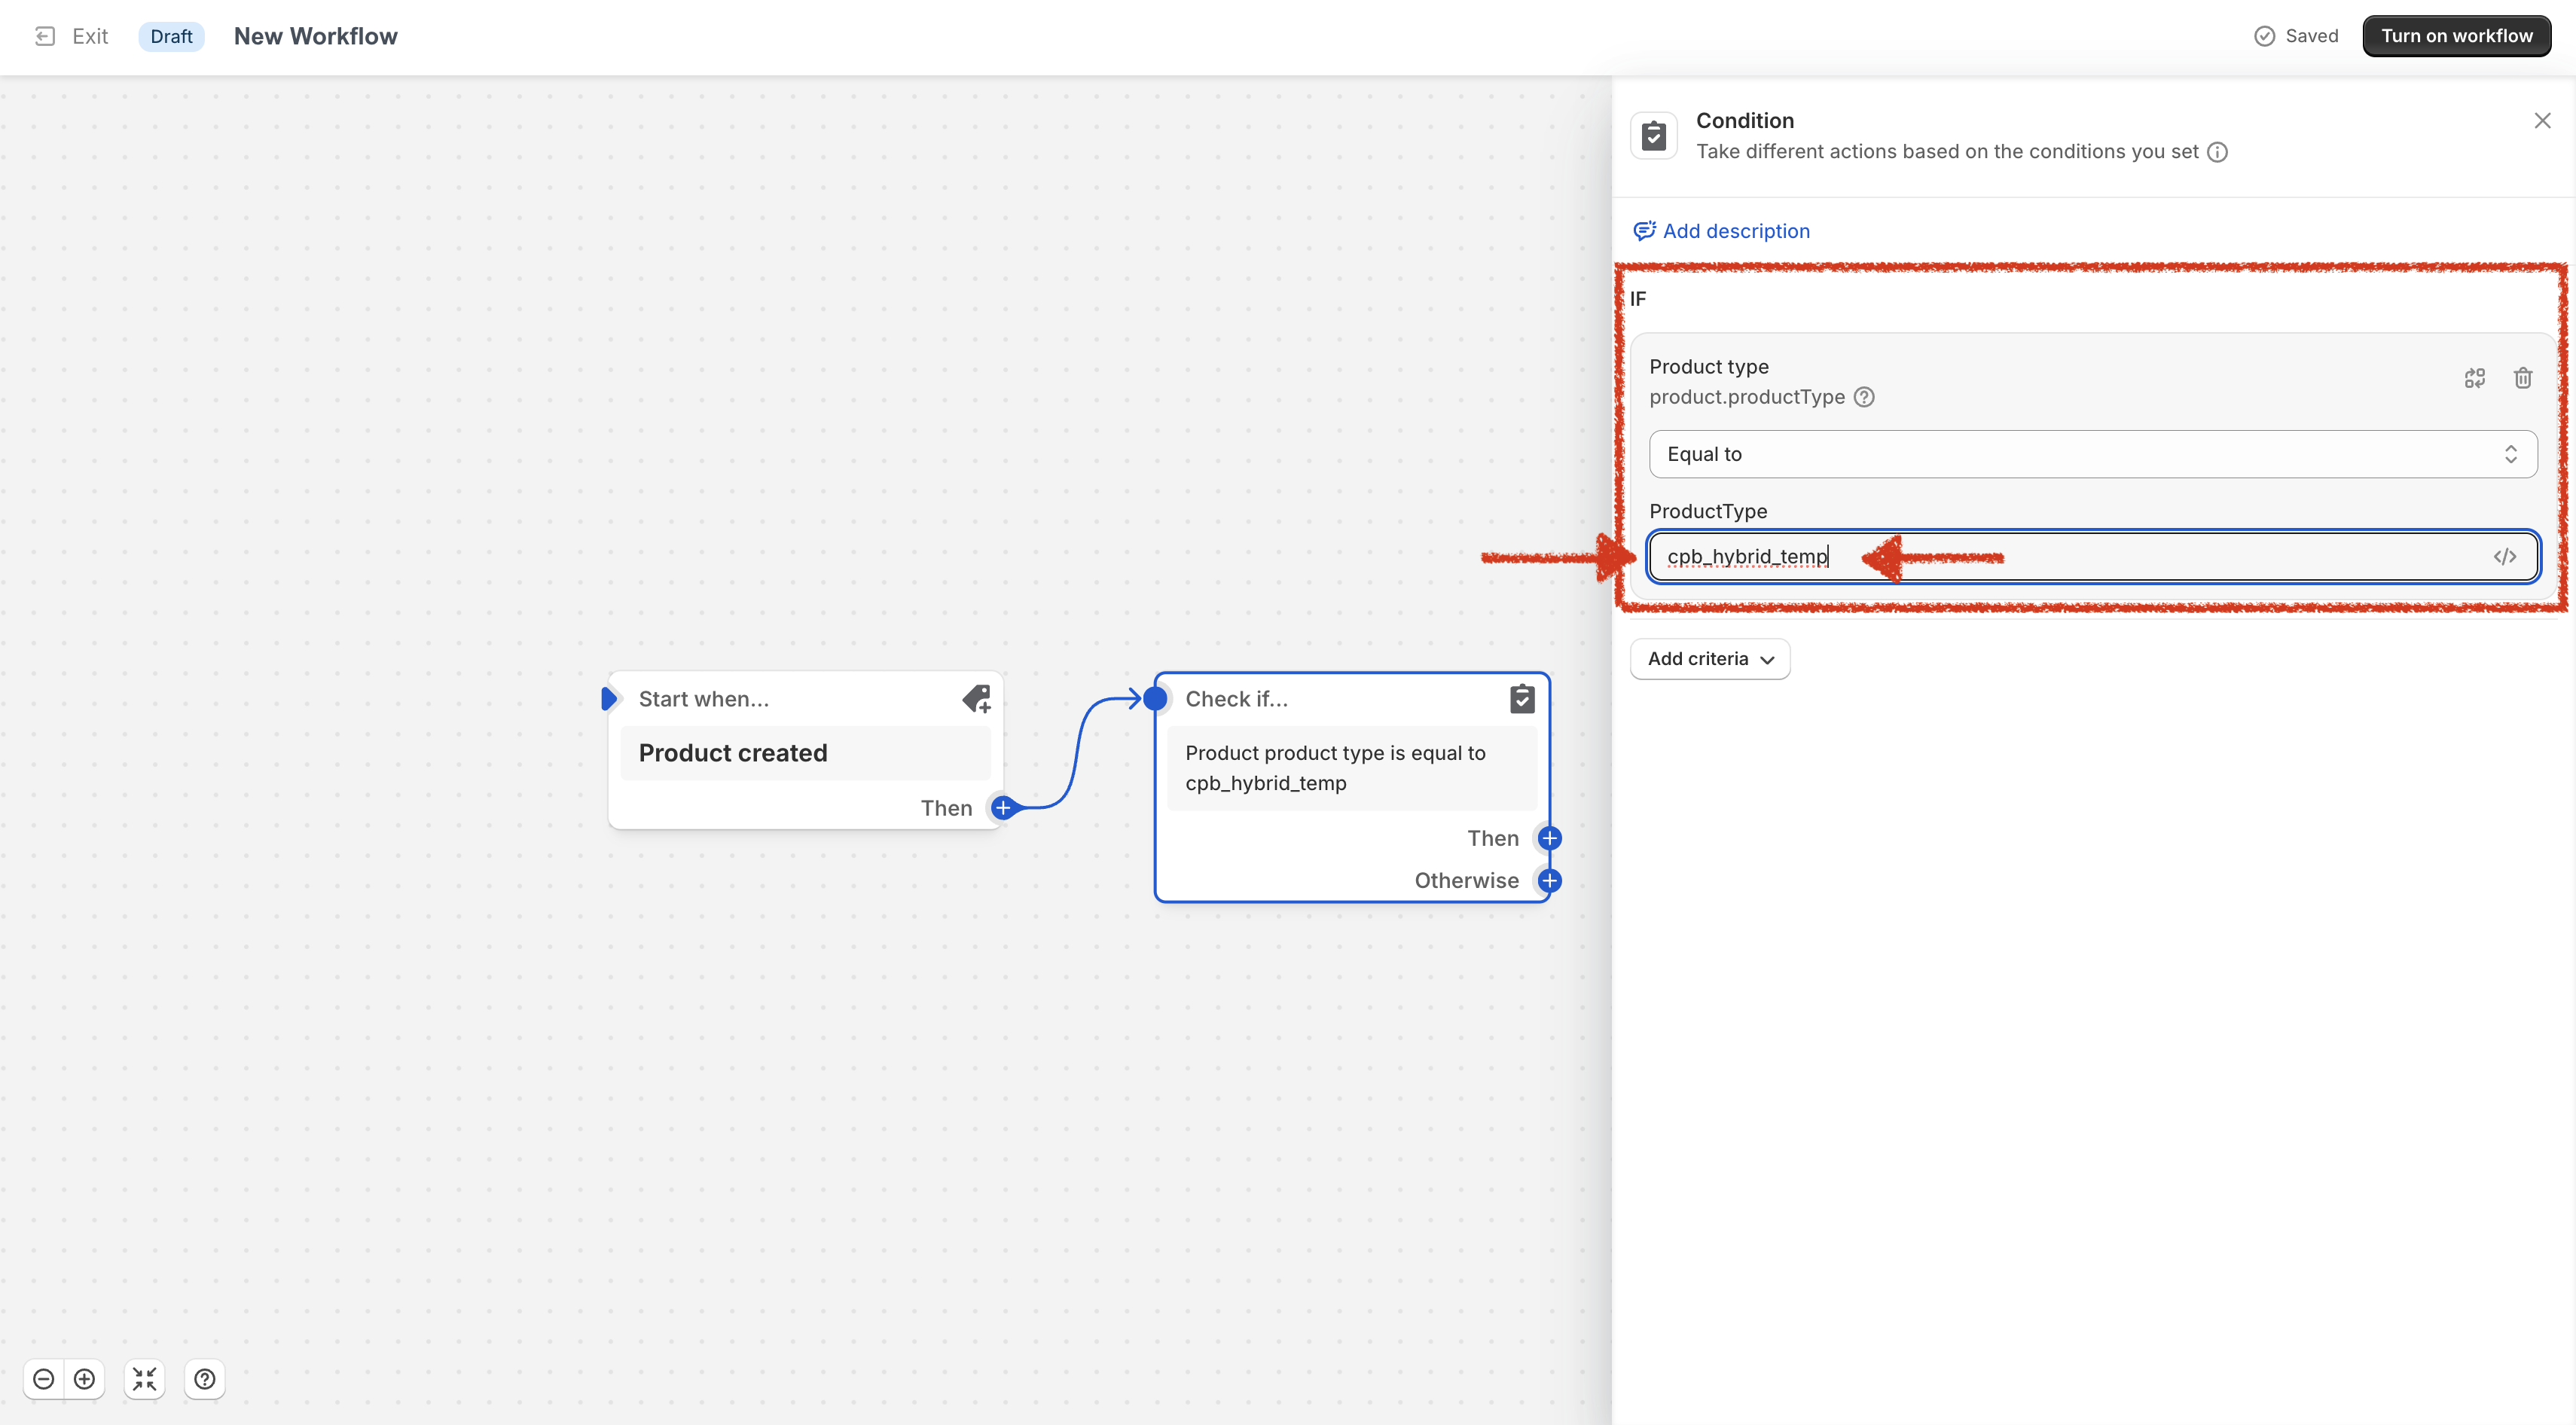Open the Equal to operator dropdown

2093,454
